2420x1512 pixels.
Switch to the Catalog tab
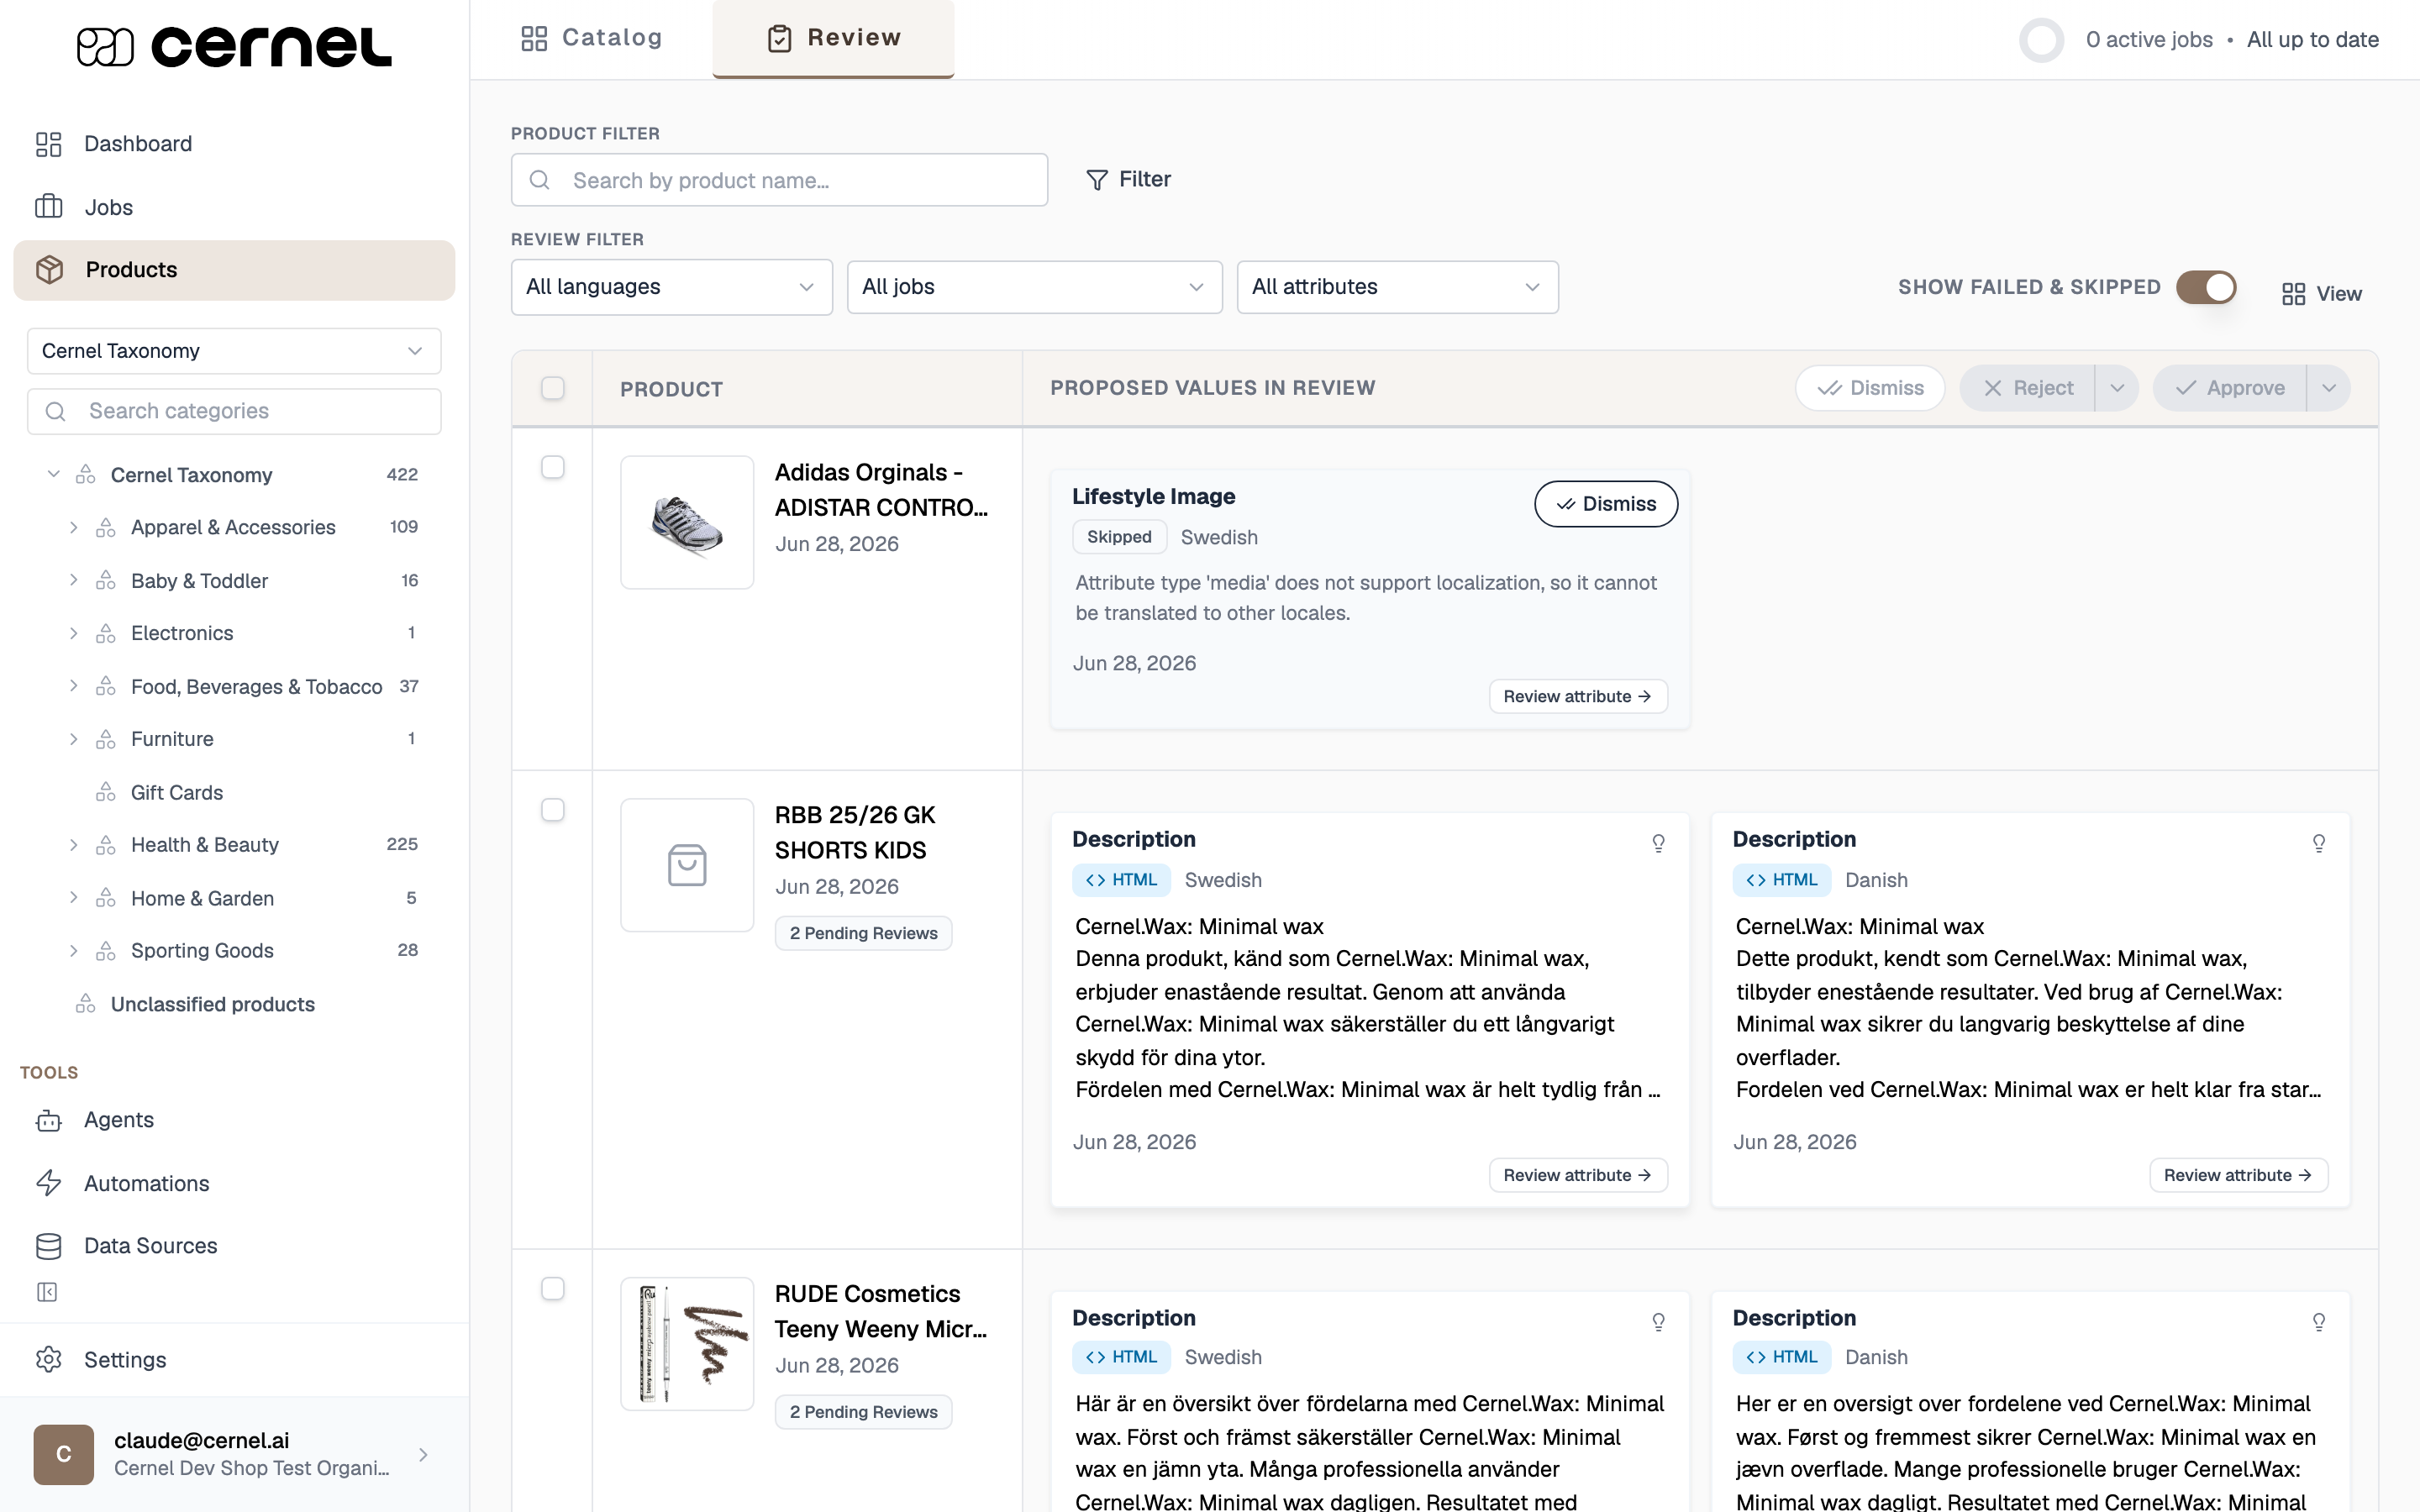(591, 38)
